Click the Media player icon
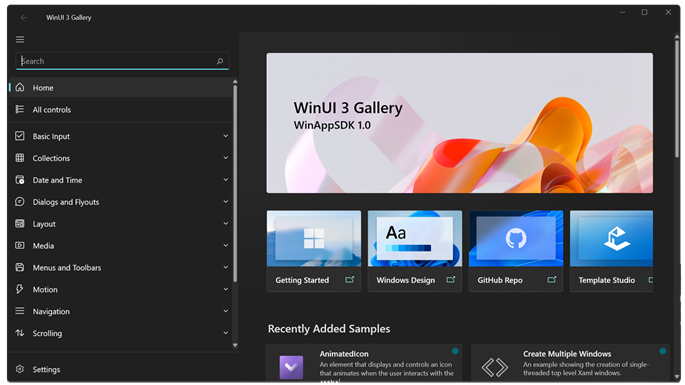685x385 pixels. click(20, 245)
